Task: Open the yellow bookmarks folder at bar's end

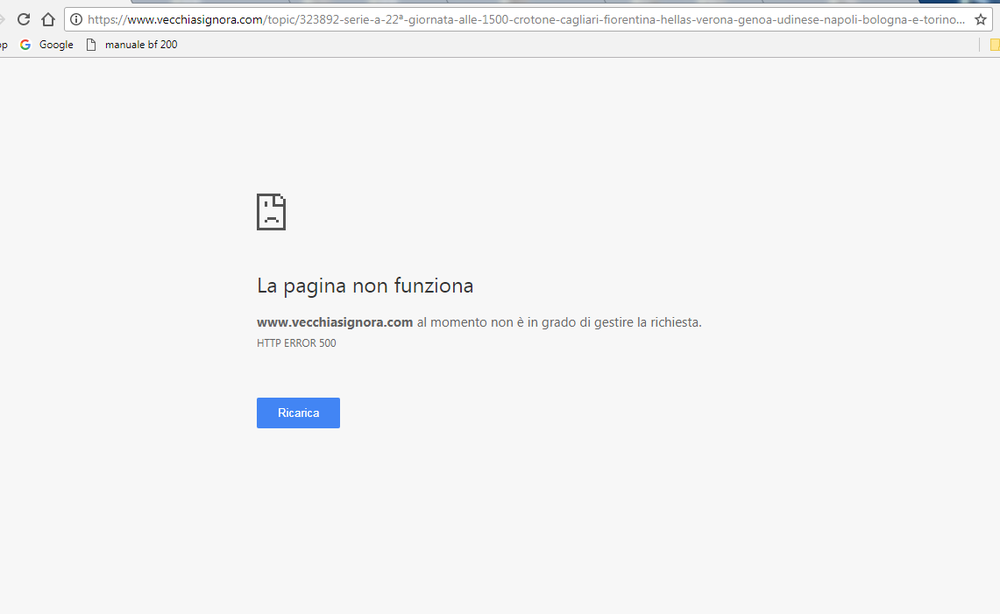Action: point(995,45)
